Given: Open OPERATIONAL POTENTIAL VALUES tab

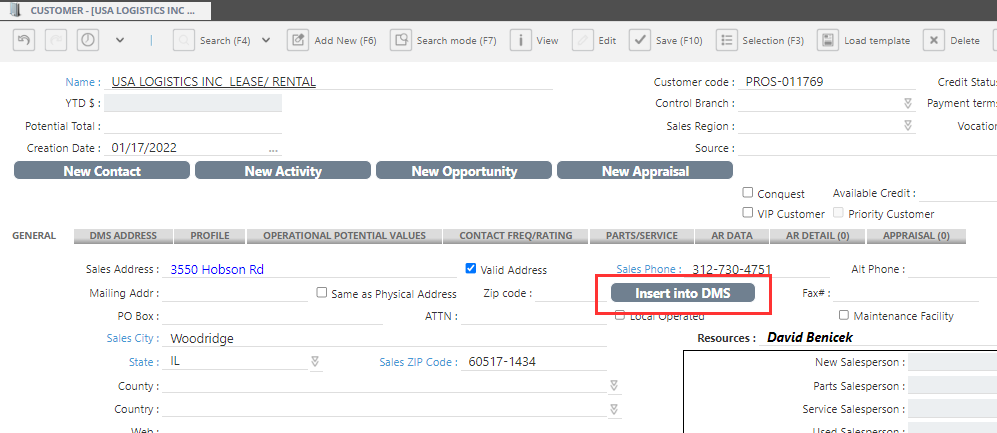Looking at the screenshot, I should 345,236.
